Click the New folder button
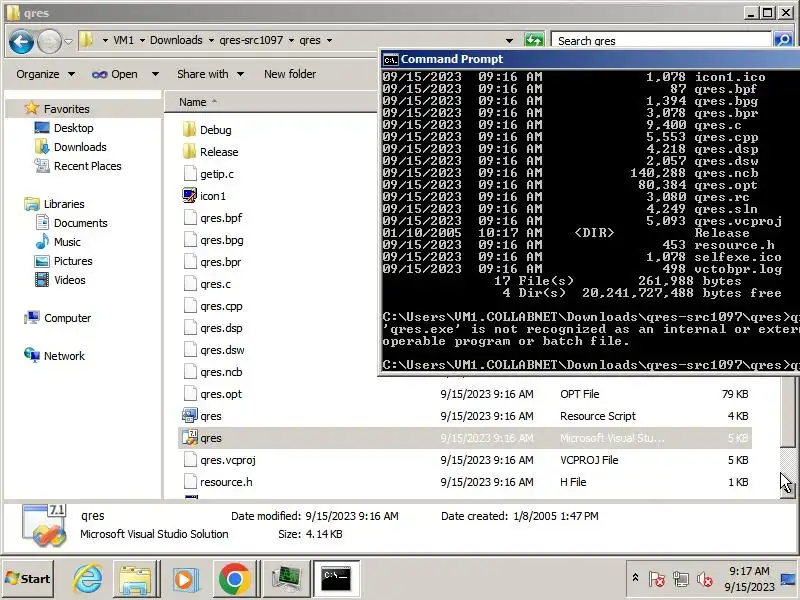The image size is (800, 600). 290,74
